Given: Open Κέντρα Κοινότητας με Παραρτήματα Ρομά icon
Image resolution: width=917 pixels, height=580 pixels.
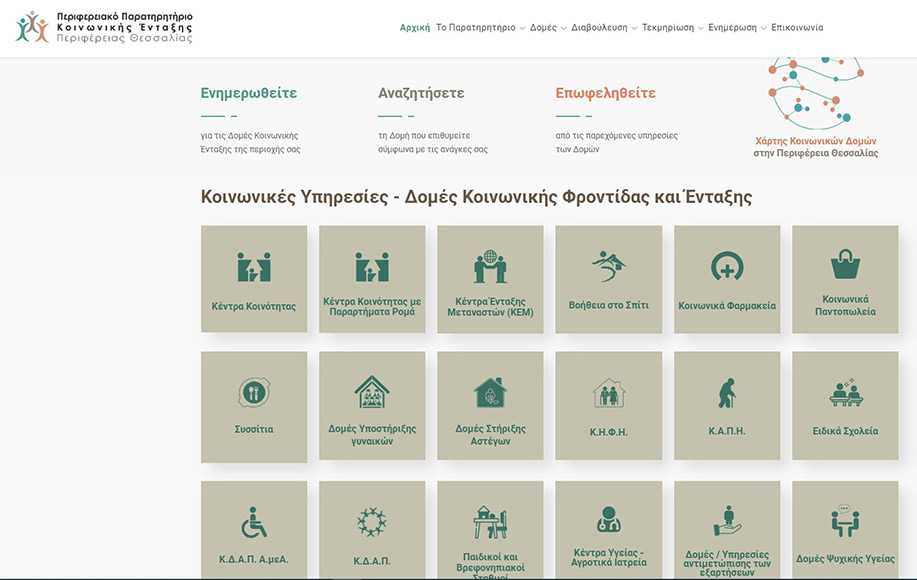Looking at the screenshot, I should point(372,267).
